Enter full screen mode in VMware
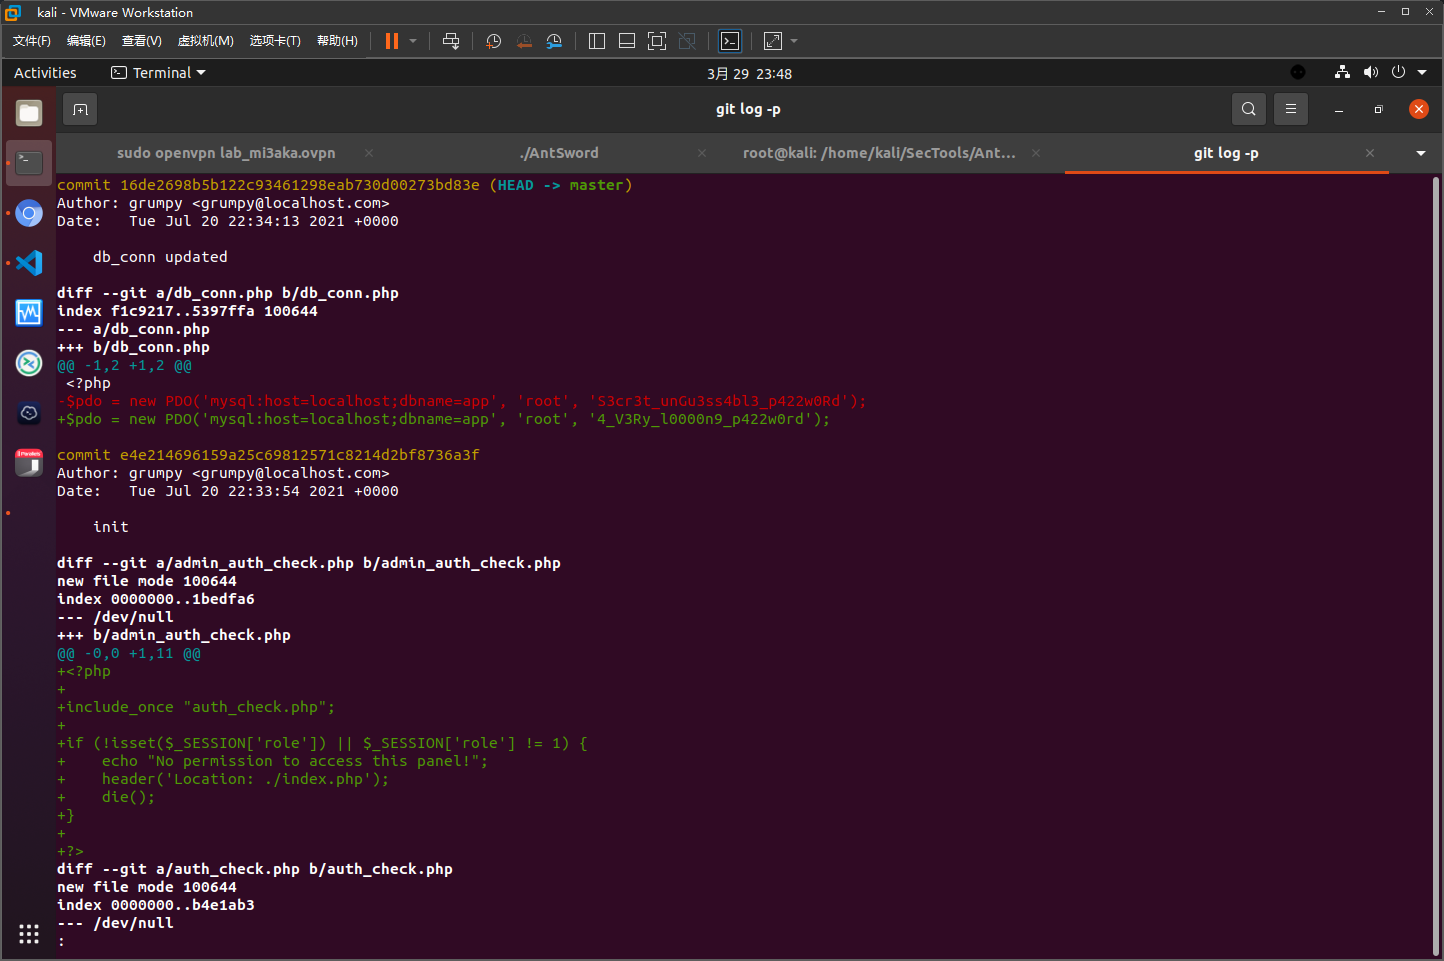This screenshot has width=1444, height=961. tap(657, 41)
